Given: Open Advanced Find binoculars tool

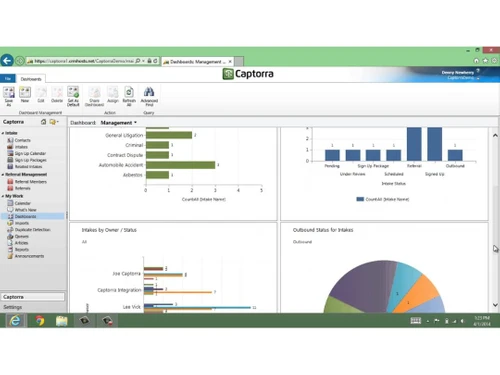Looking at the screenshot, I should 149,96.
